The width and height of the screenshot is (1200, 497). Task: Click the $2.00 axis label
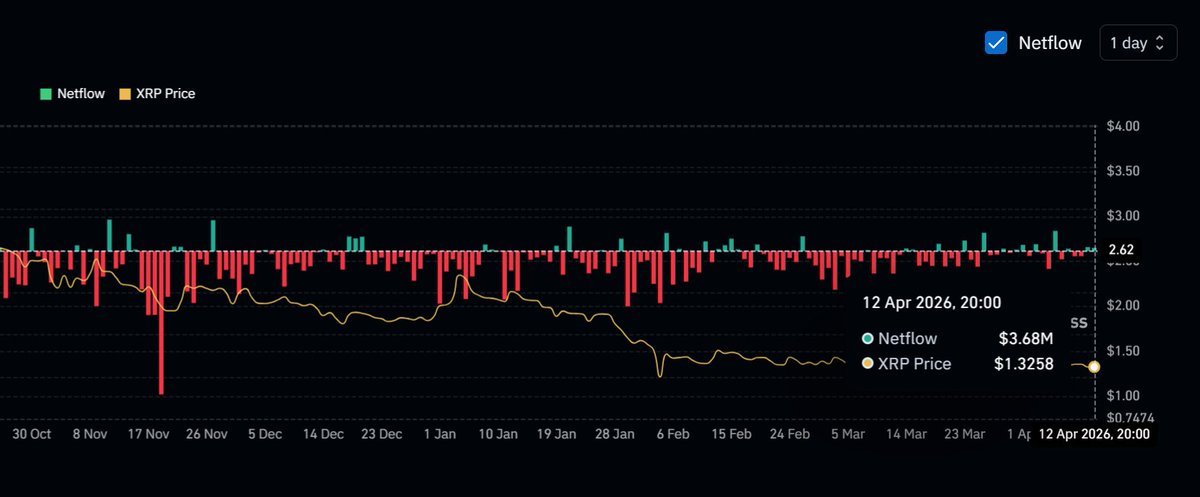(1124, 305)
